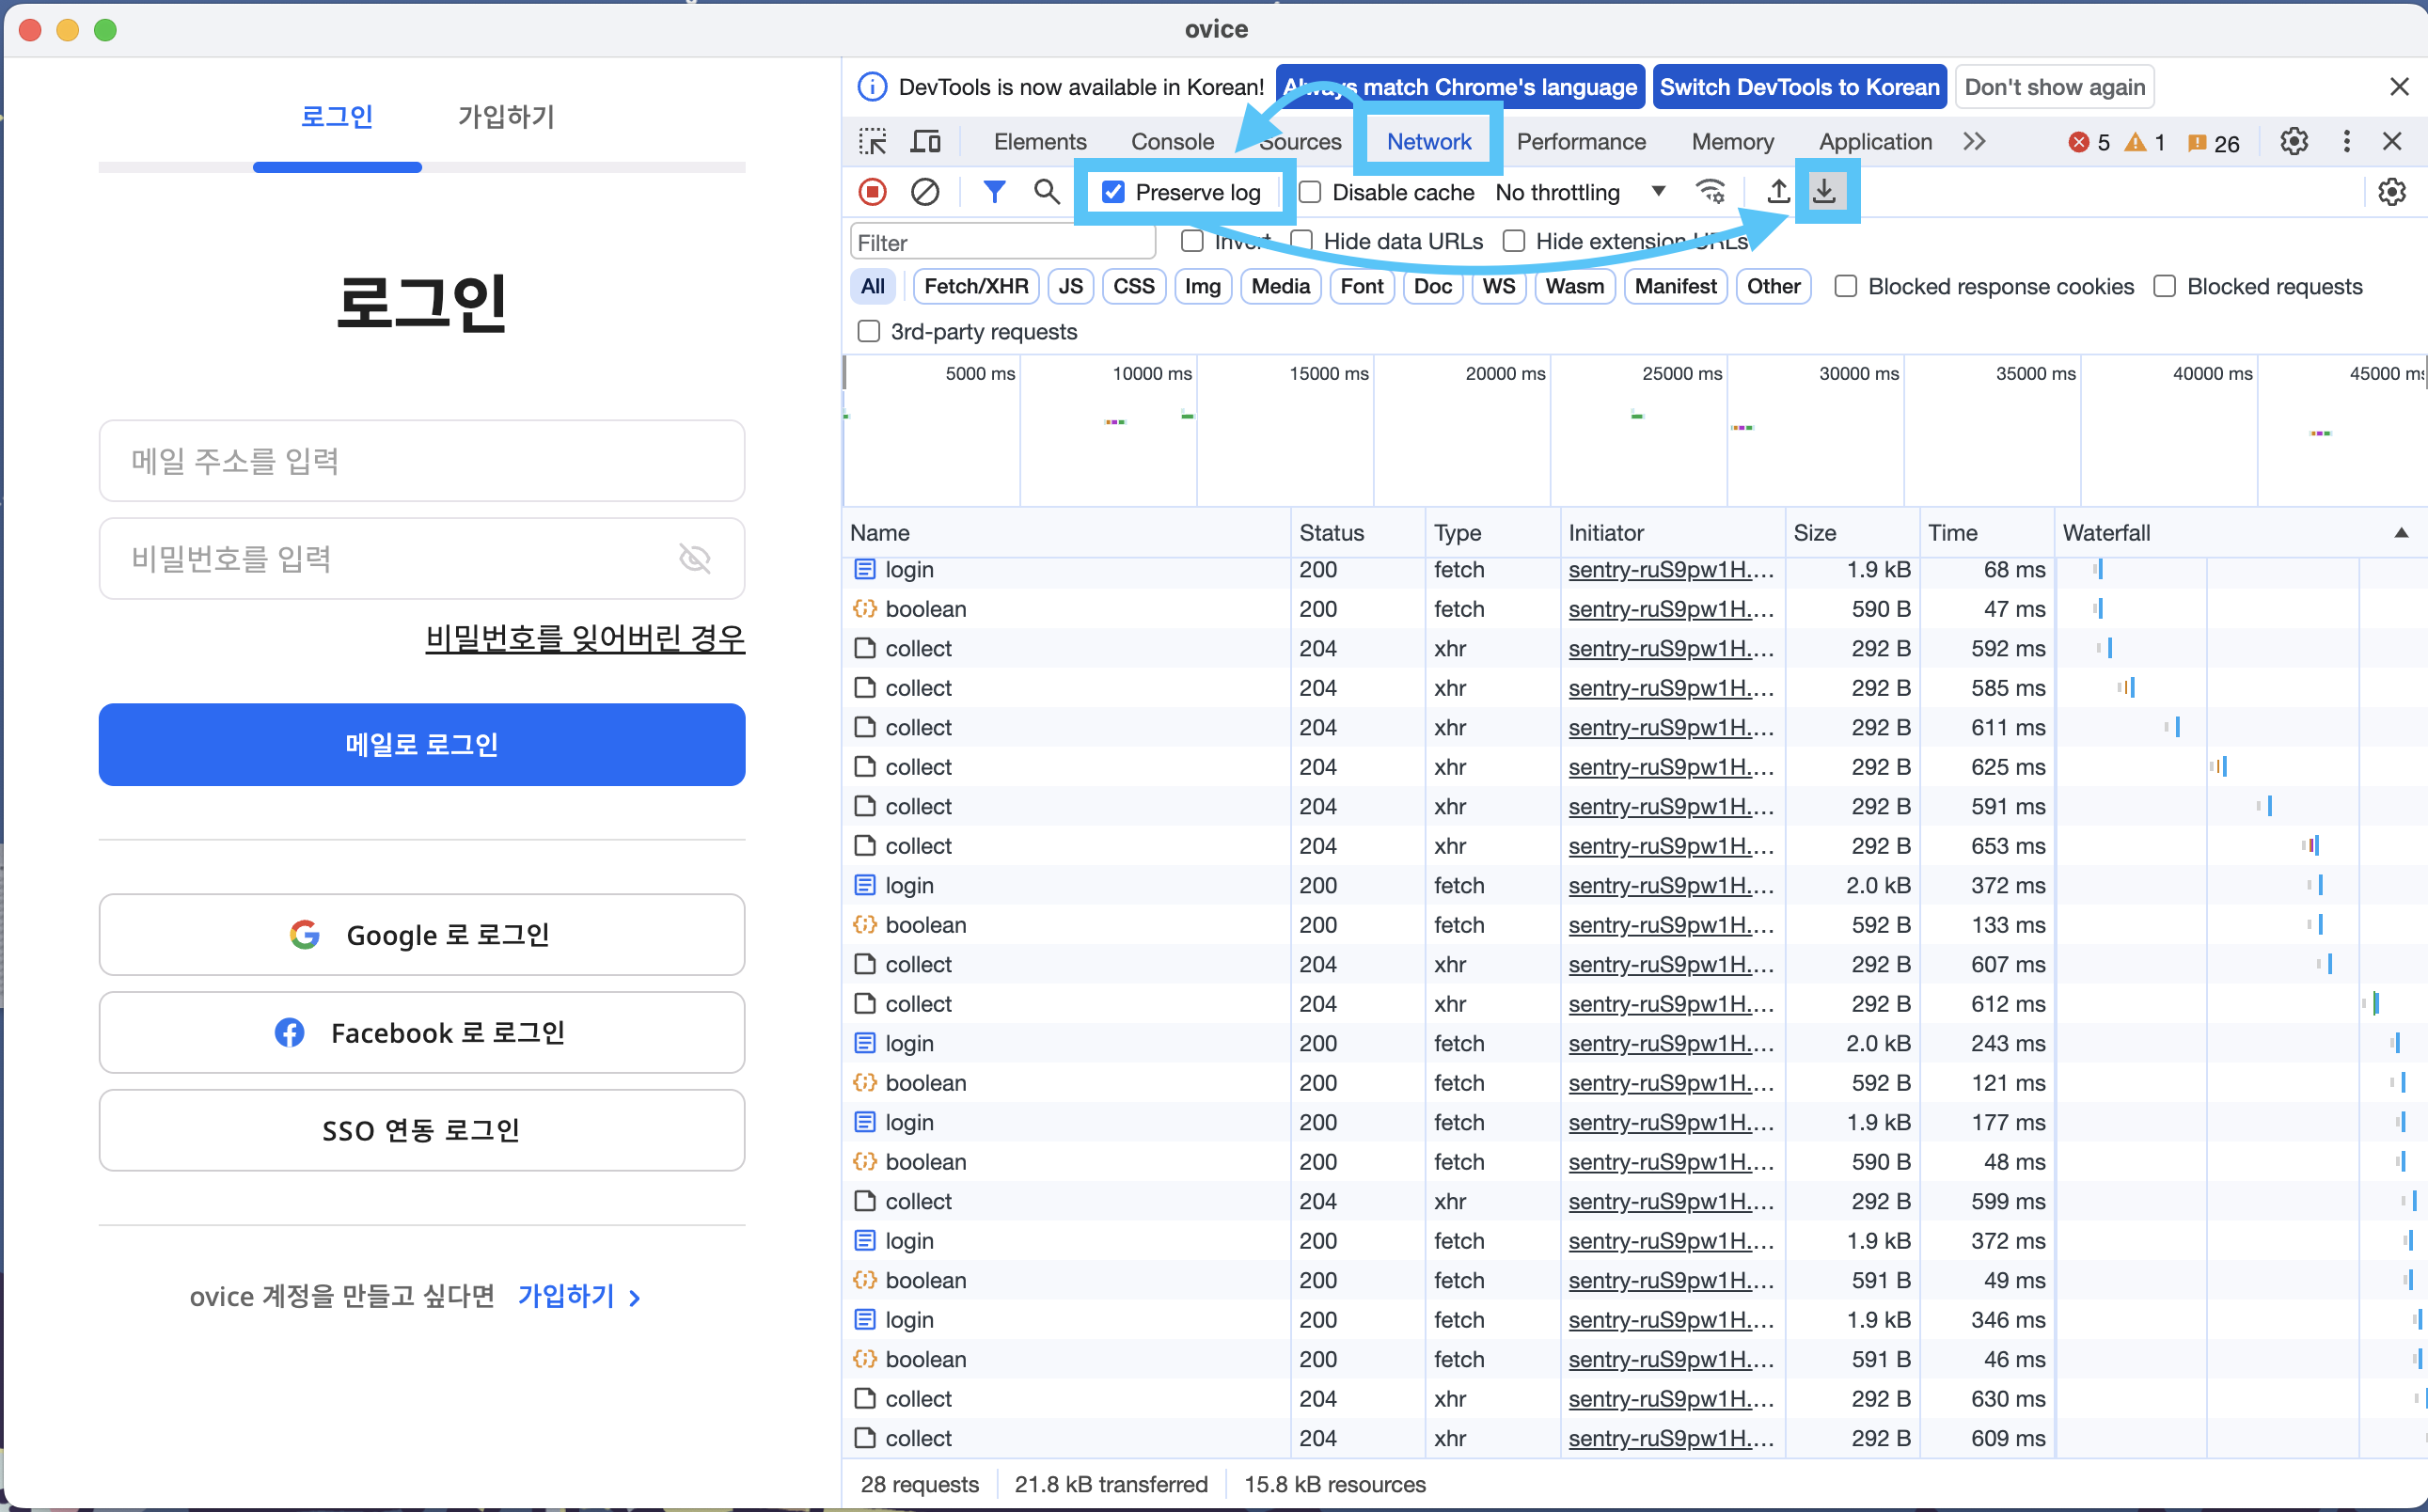The width and height of the screenshot is (2428, 1512).
Task: Filter requests by Doc type
Action: 1433,287
